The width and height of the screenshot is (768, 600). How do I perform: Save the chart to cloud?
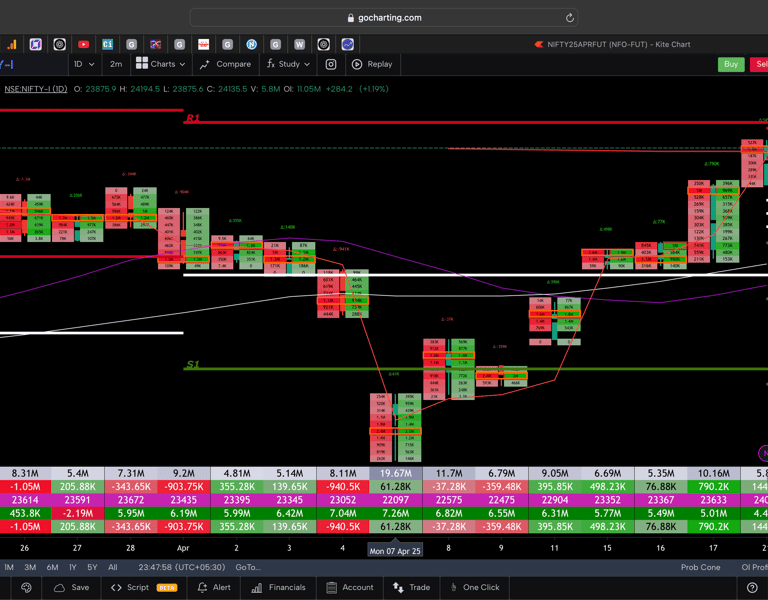(72, 587)
